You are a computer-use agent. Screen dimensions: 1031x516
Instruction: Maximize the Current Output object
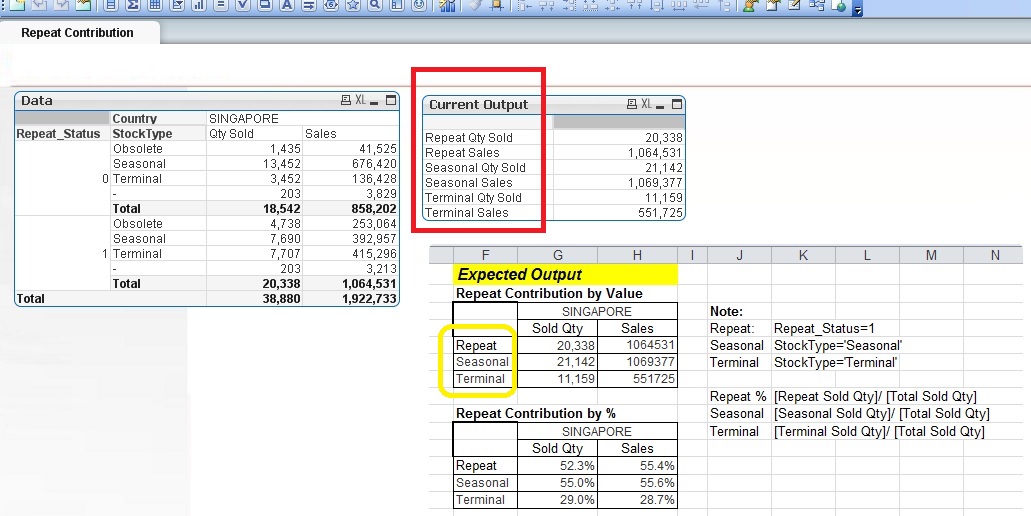click(x=677, y=104)
